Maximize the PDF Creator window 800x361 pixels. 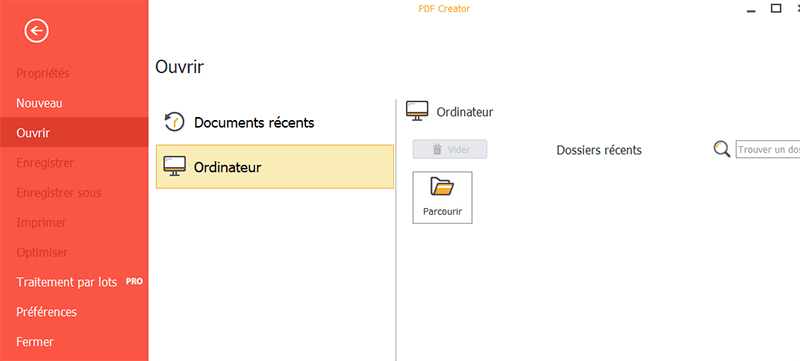coord(776,8)
